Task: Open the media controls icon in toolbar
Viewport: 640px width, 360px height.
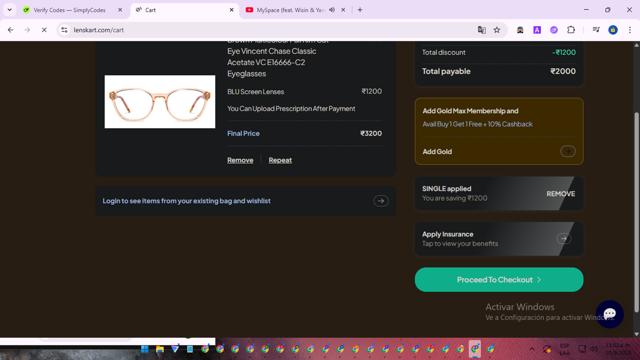Action: coord(596,30)
